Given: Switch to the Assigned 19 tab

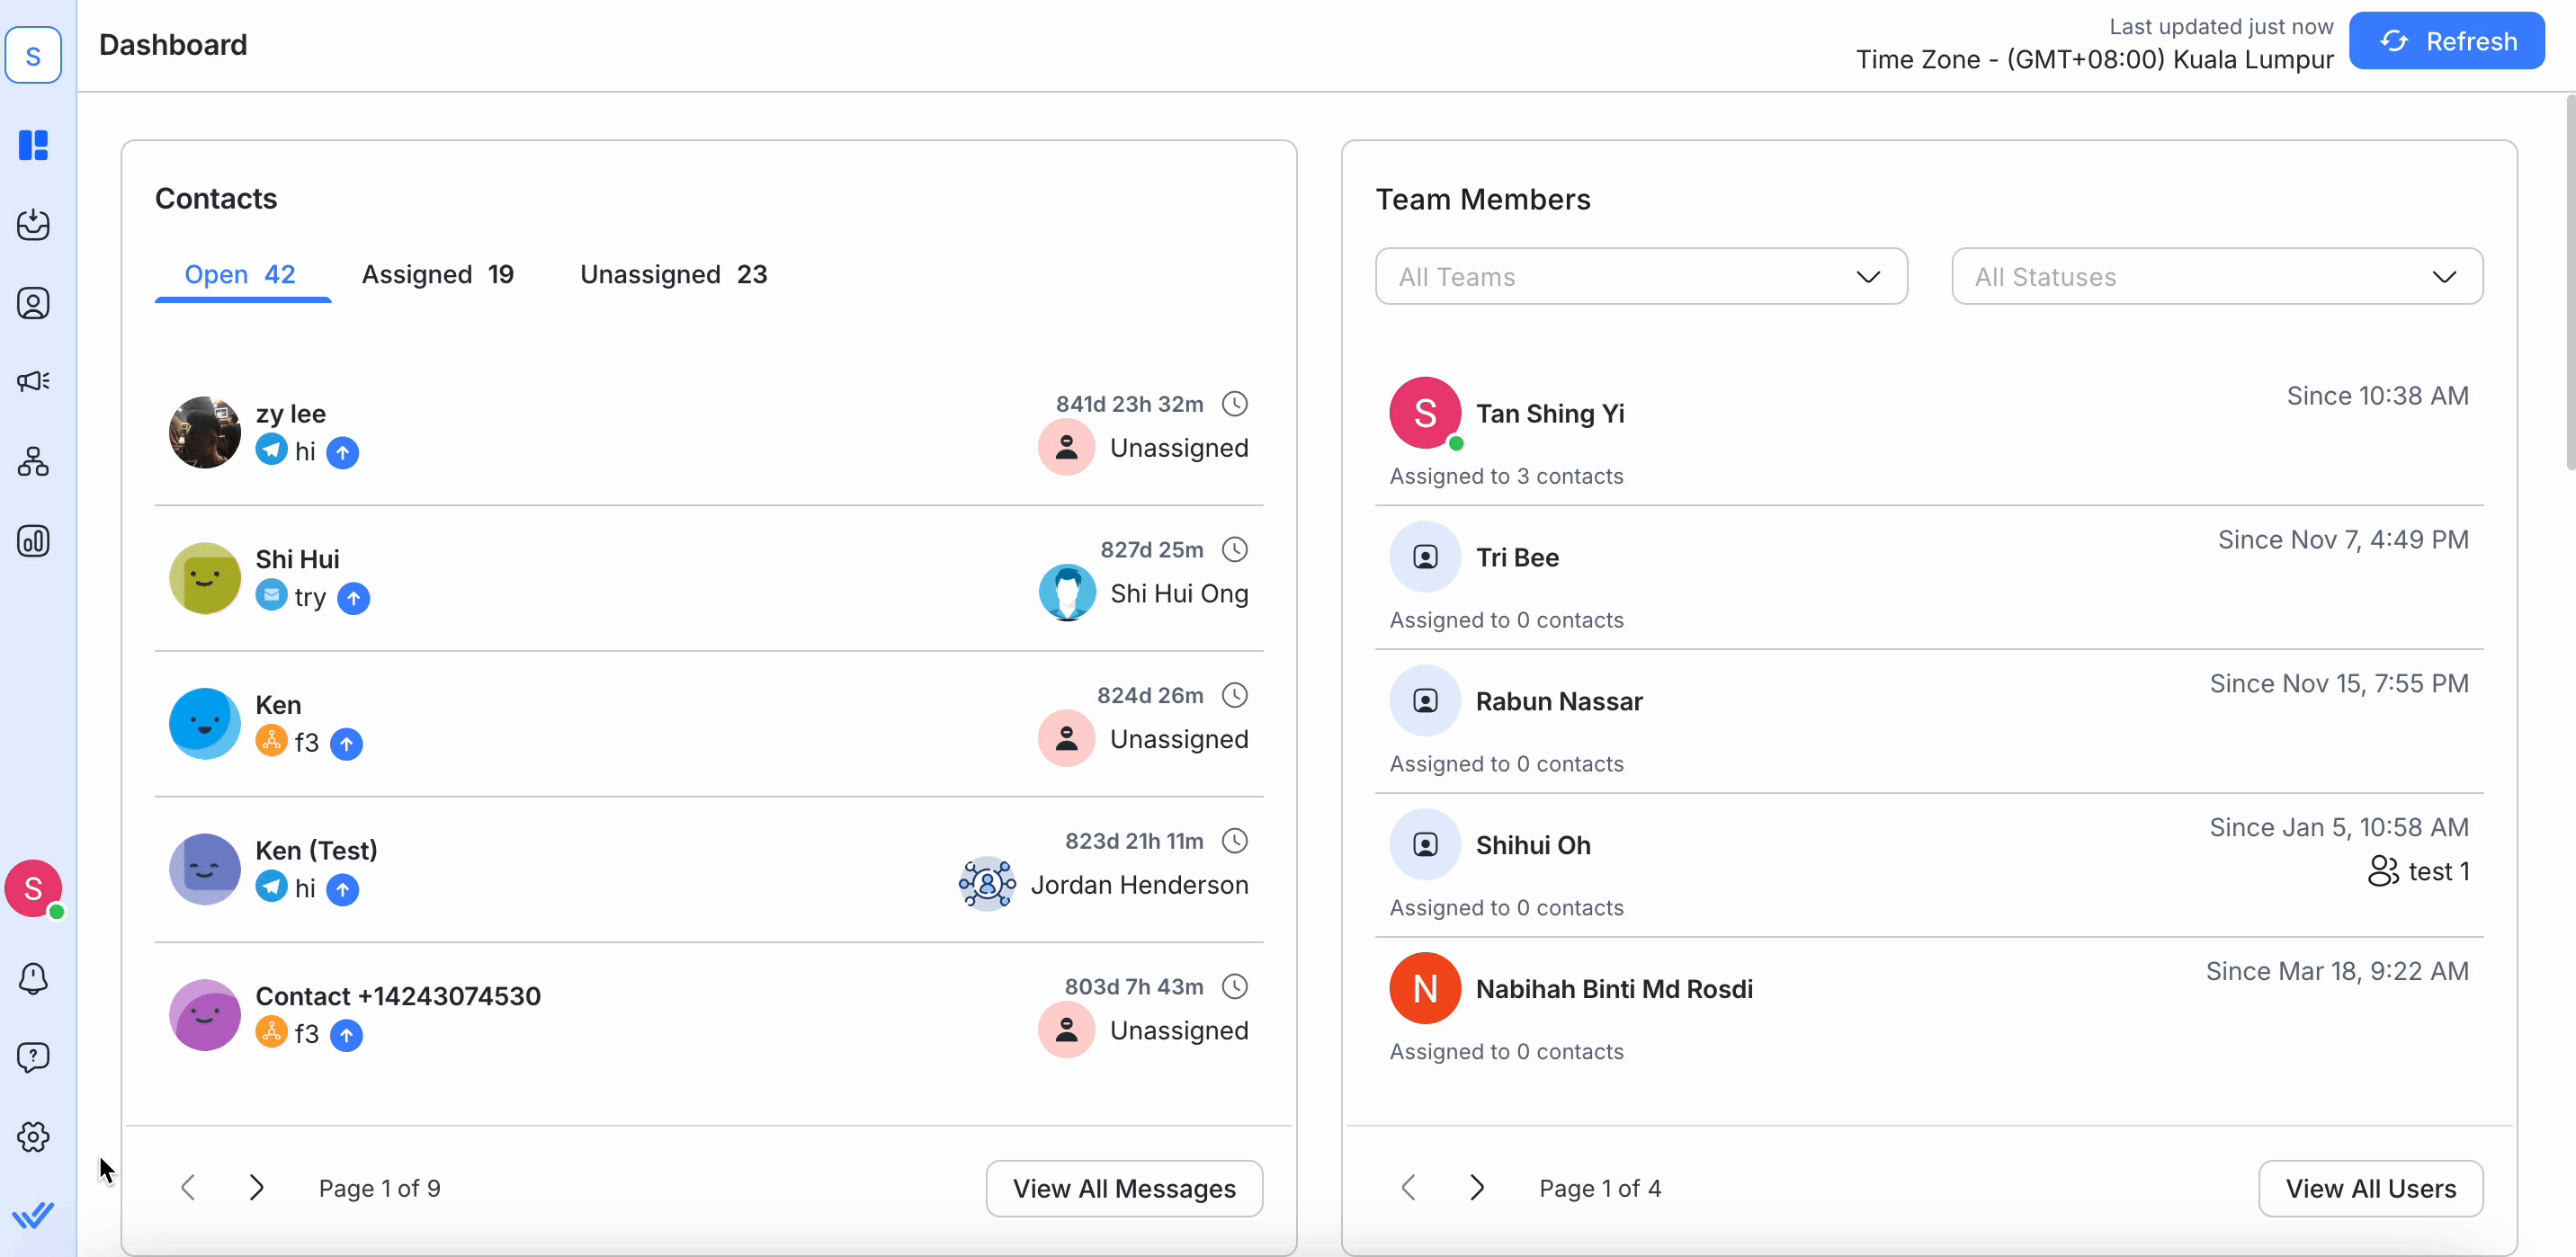Looking at the screenshot, I should click(438, 274).
